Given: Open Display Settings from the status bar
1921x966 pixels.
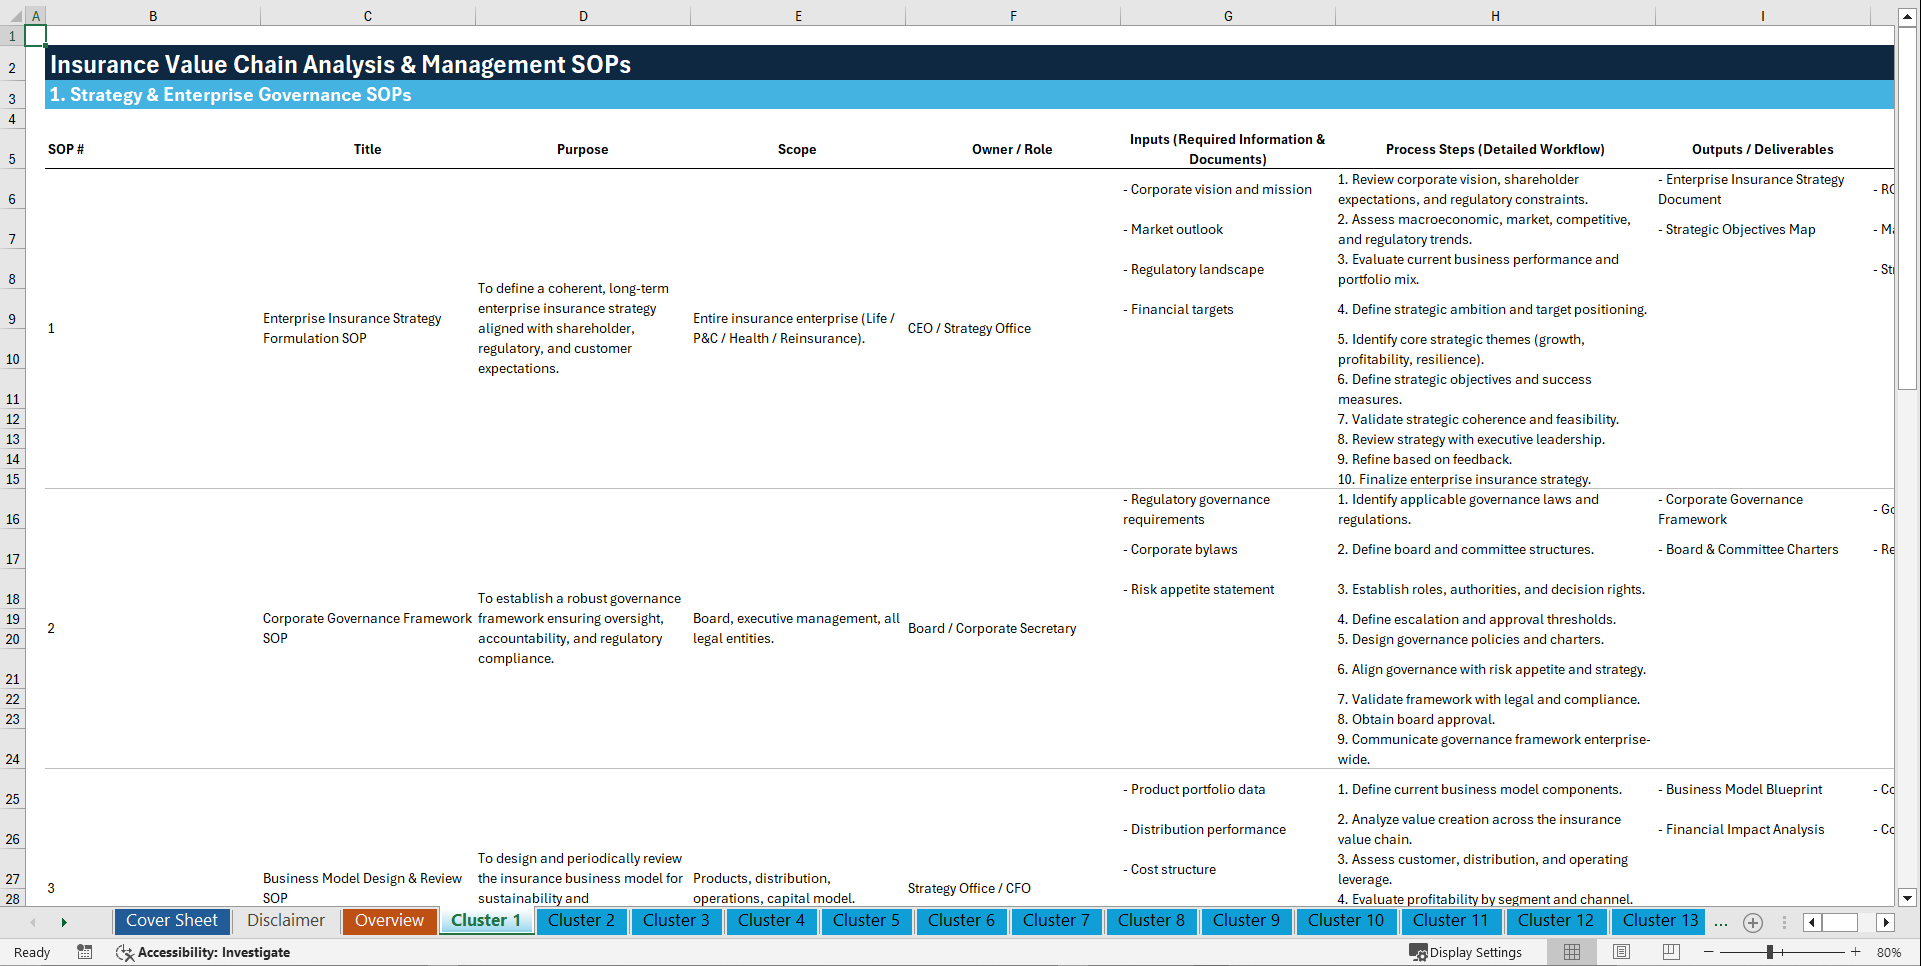Looking at the screenshot, I should [1466, 952].
